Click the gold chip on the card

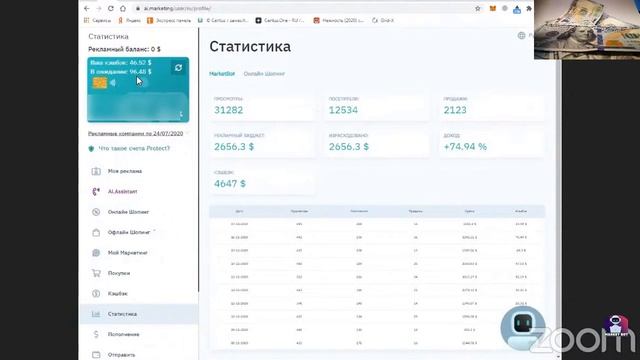[x=100, y=83]
